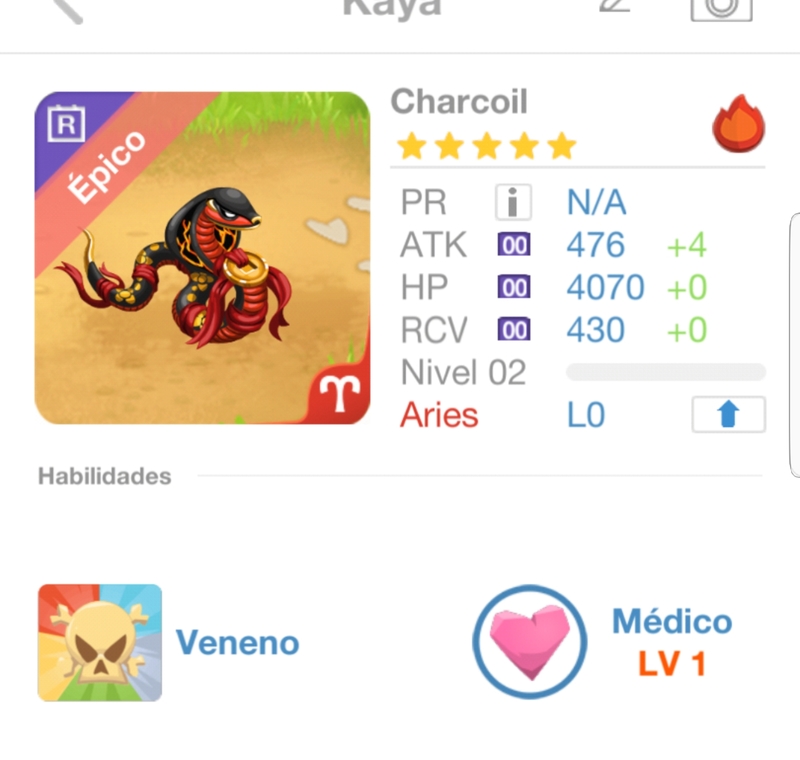Open the edit pencil icon beside Kaya
This screenshot has width=800, height=760.
[x=614, y=6]
